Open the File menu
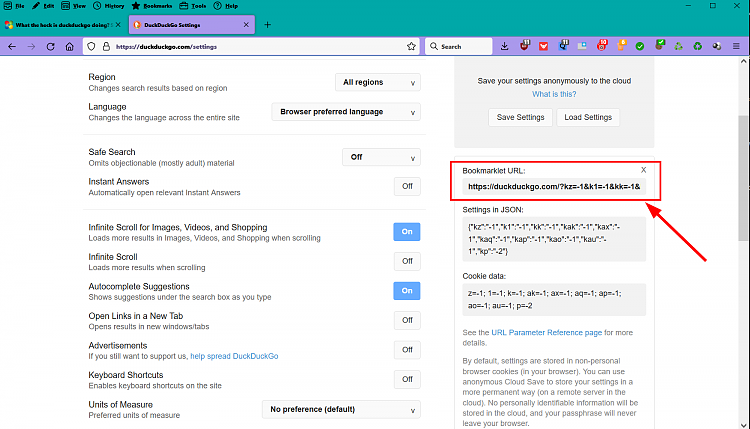Image resolution: width=750 pixels, height=429 pixels. tap(14, 6)
